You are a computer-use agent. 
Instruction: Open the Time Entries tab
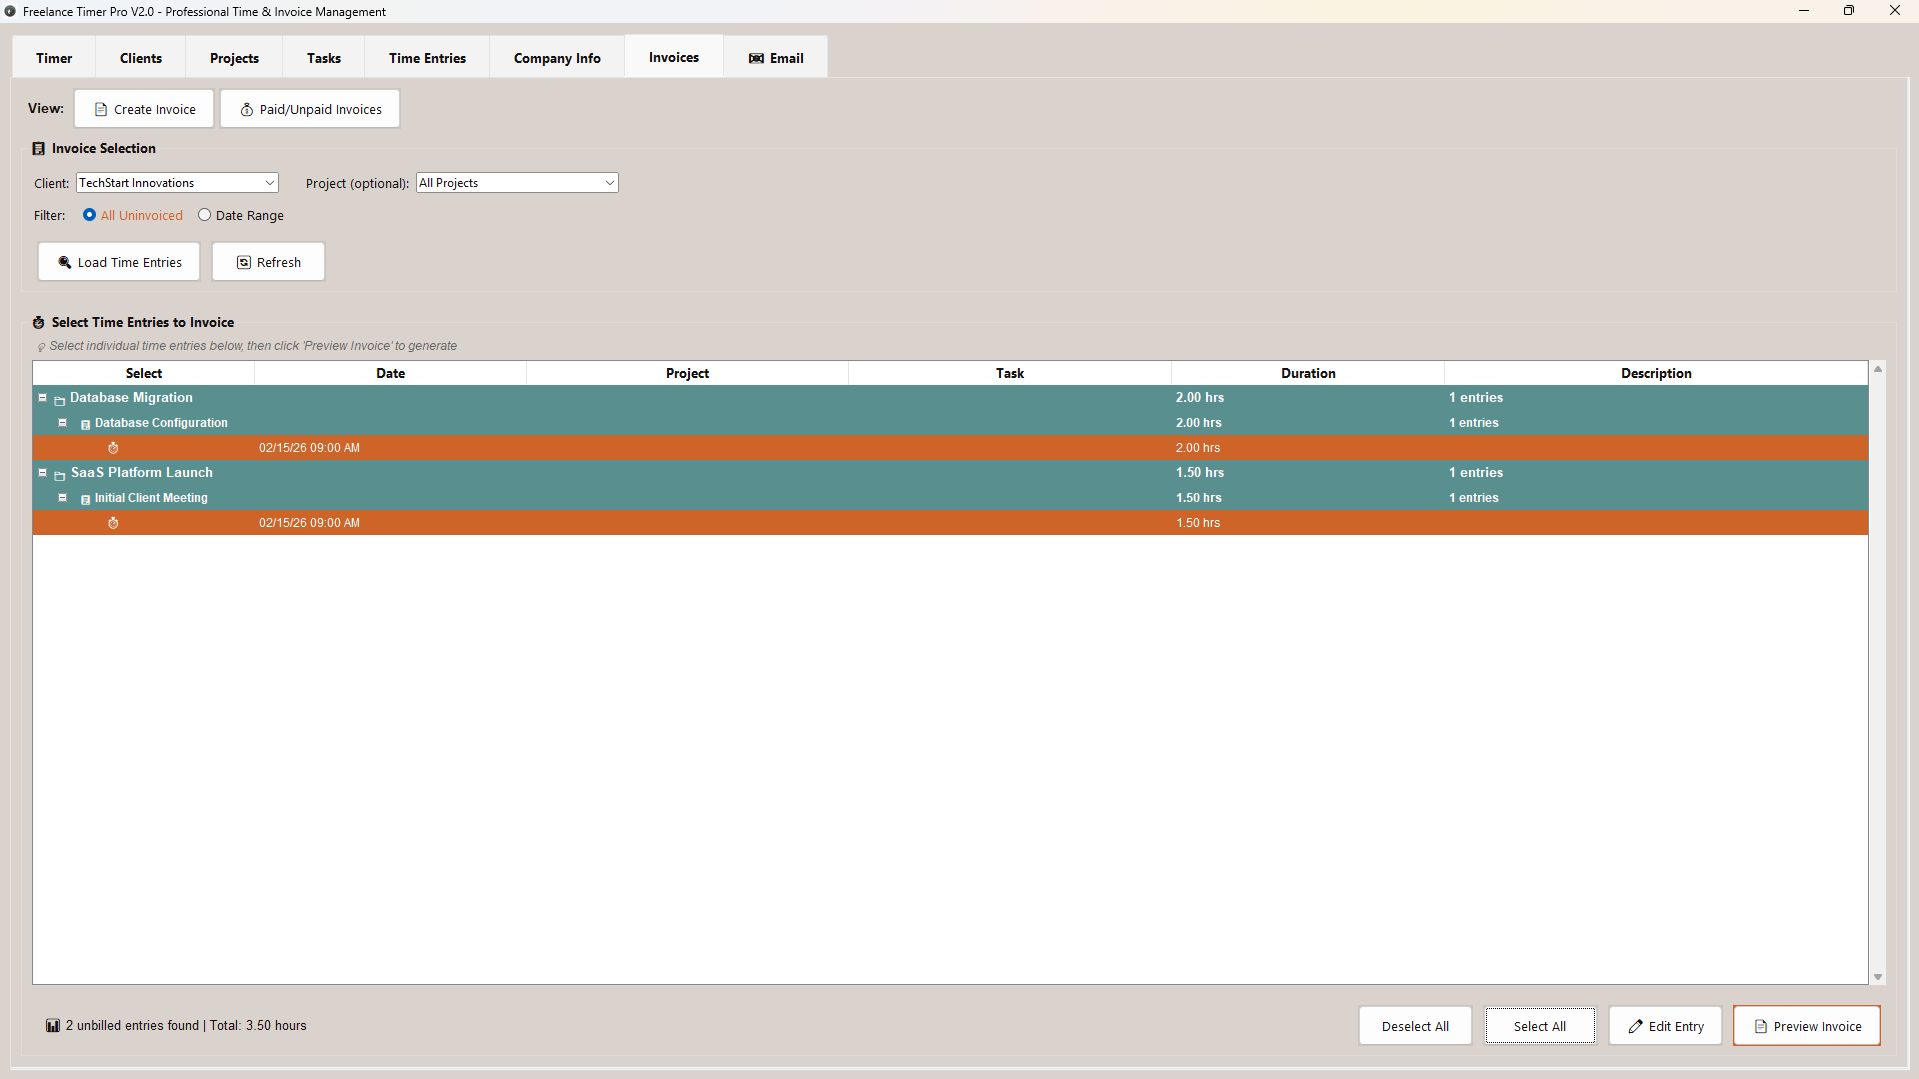click(x=426, y=57)
